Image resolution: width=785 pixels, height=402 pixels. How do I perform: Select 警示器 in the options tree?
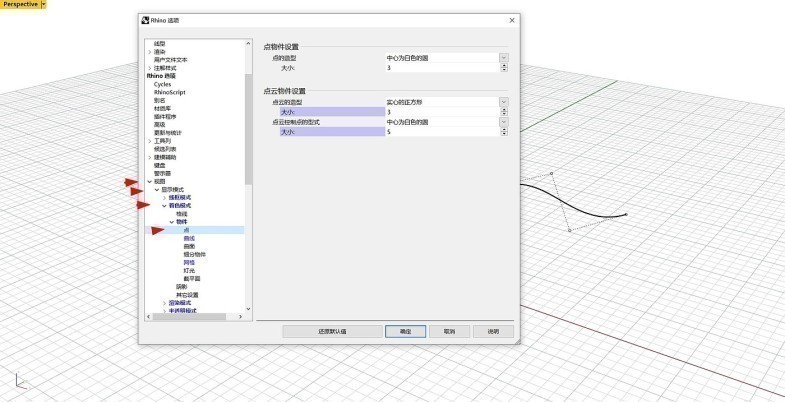(162, 173)
